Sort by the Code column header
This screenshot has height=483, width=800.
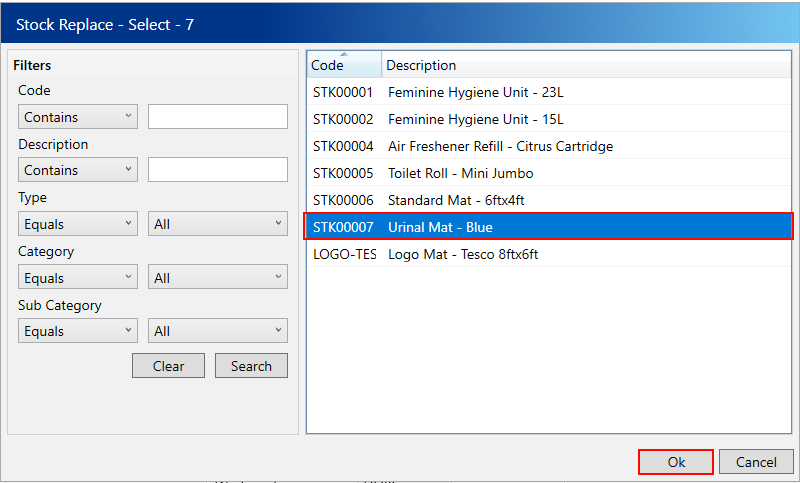click(343, 65)
